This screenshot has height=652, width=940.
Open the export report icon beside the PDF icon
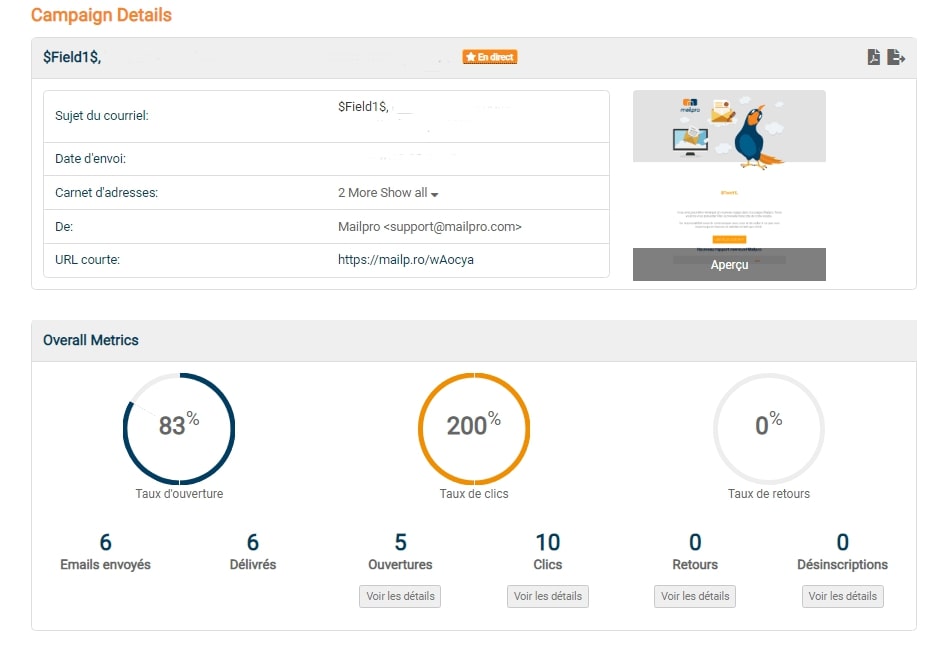tap(896, 57)
